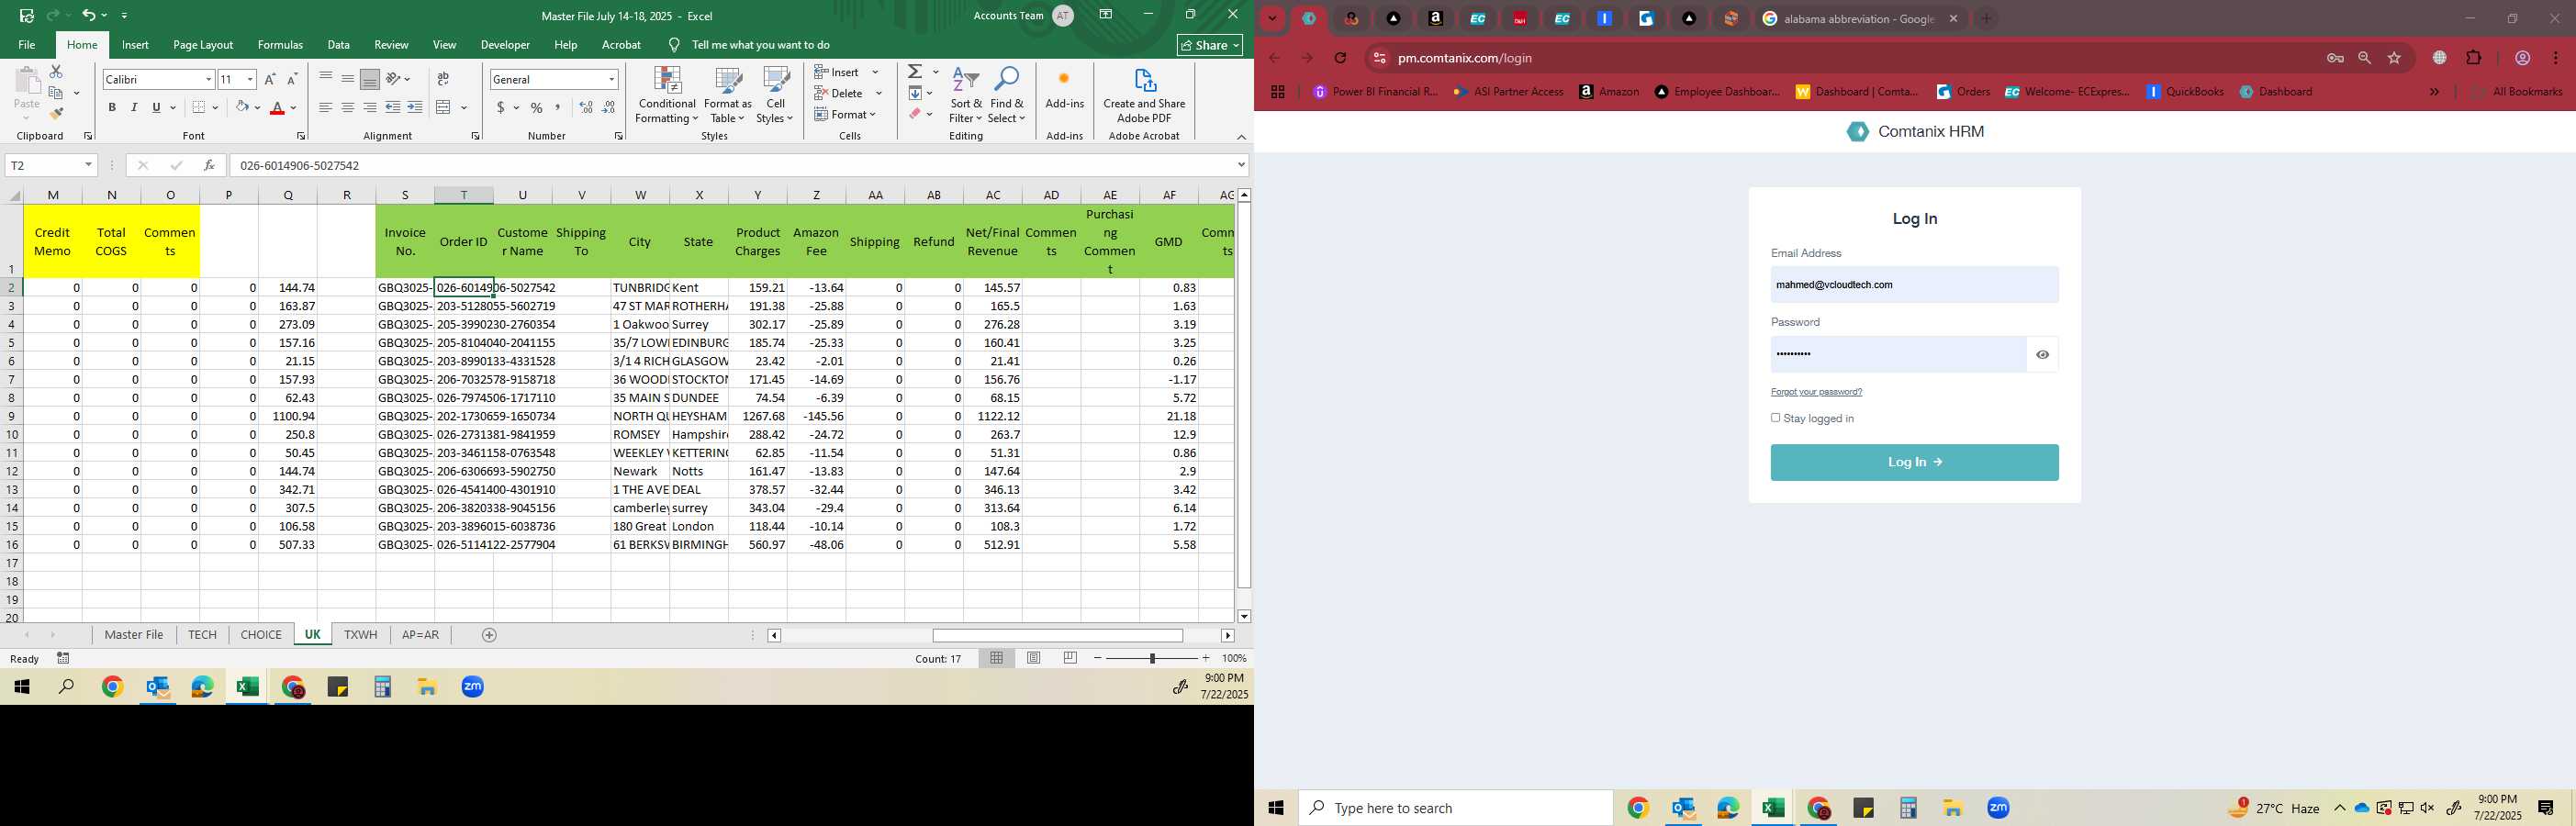
Task: Toggle Bold formatting in Excel ribbon
Action: pos(112,108)
